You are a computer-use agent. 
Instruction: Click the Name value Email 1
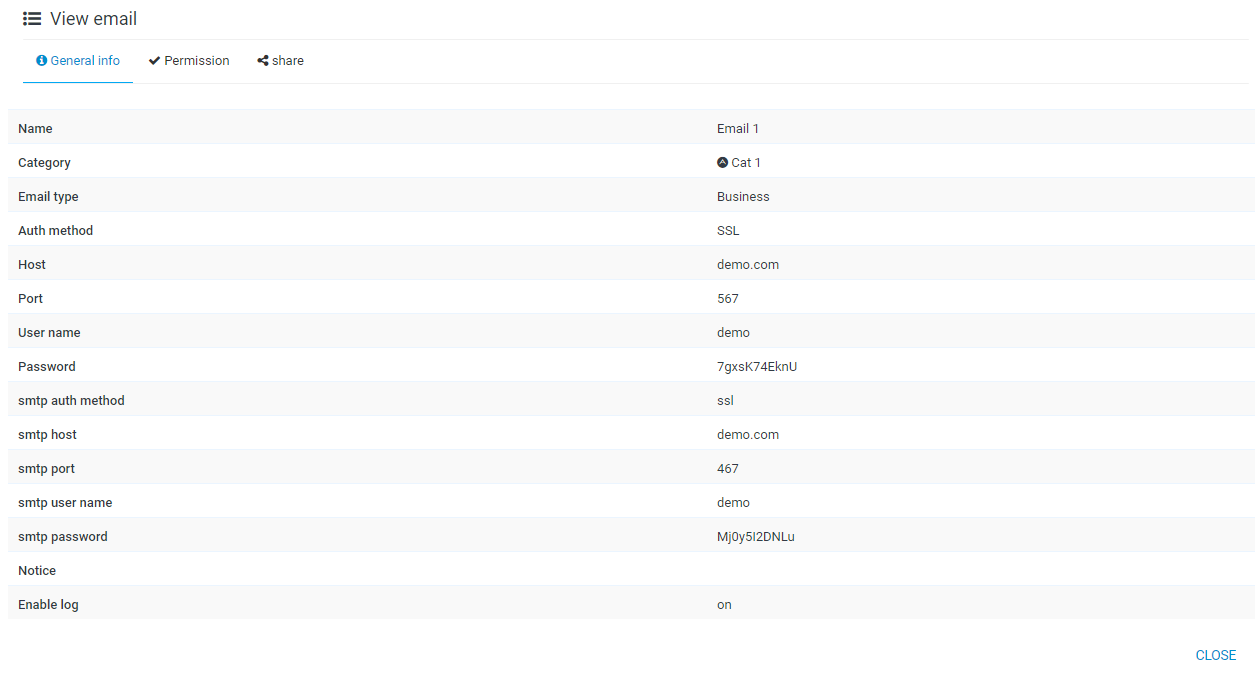(738, 129)
